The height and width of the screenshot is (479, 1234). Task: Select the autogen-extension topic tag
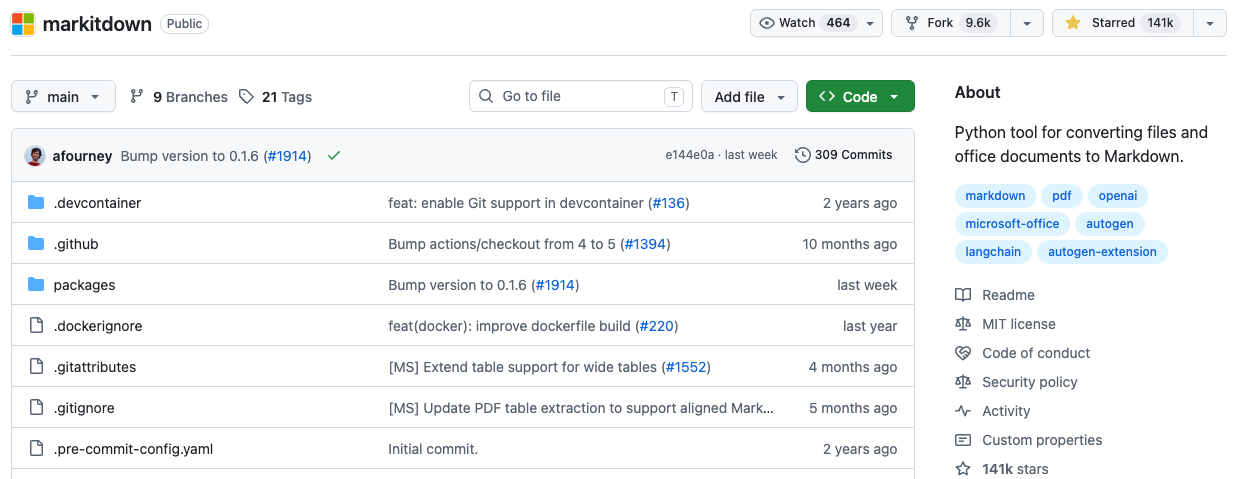pos(1102,251)
